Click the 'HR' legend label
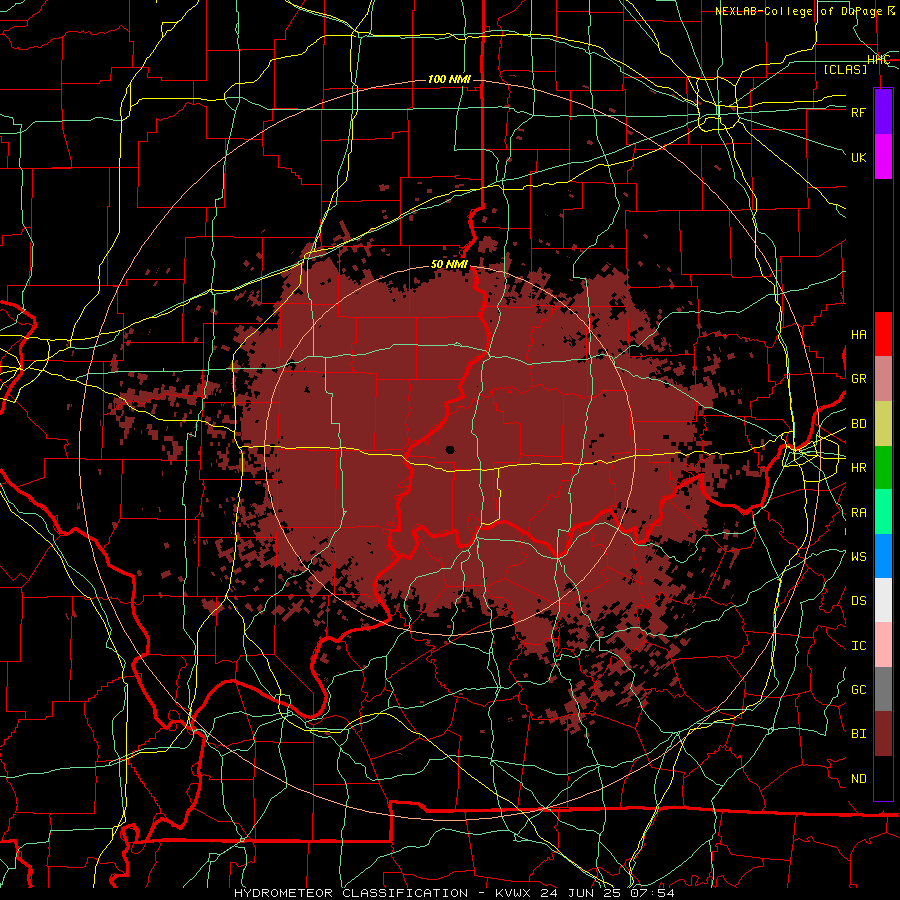Viewport: 900px width, 900px height. (x=859, y=468)
